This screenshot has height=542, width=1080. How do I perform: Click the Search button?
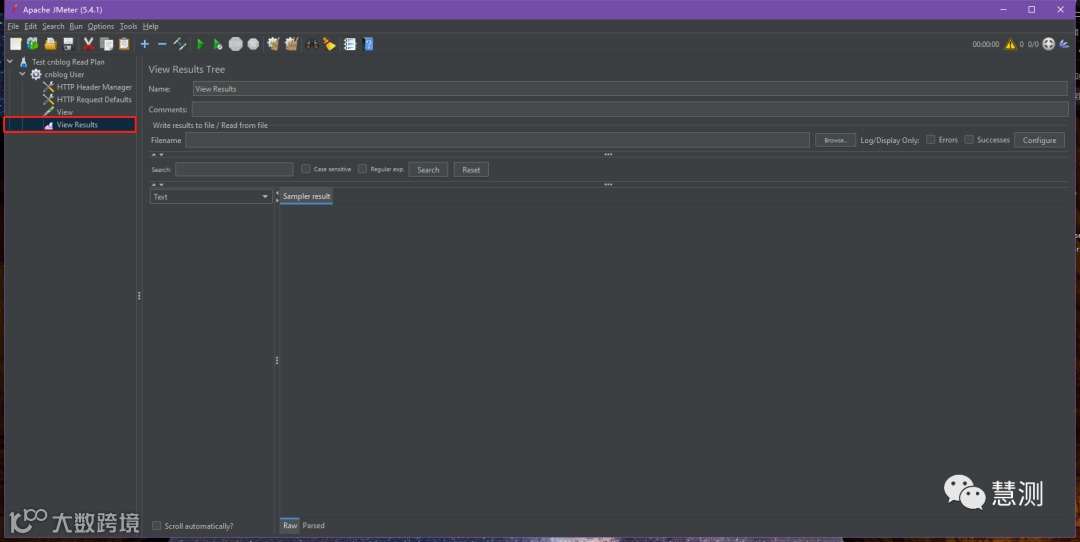[428, 169]
